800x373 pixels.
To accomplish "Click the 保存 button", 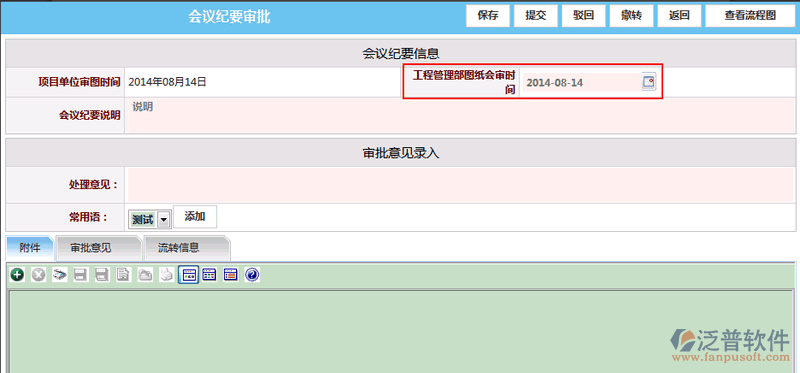I will coord(488,16).
